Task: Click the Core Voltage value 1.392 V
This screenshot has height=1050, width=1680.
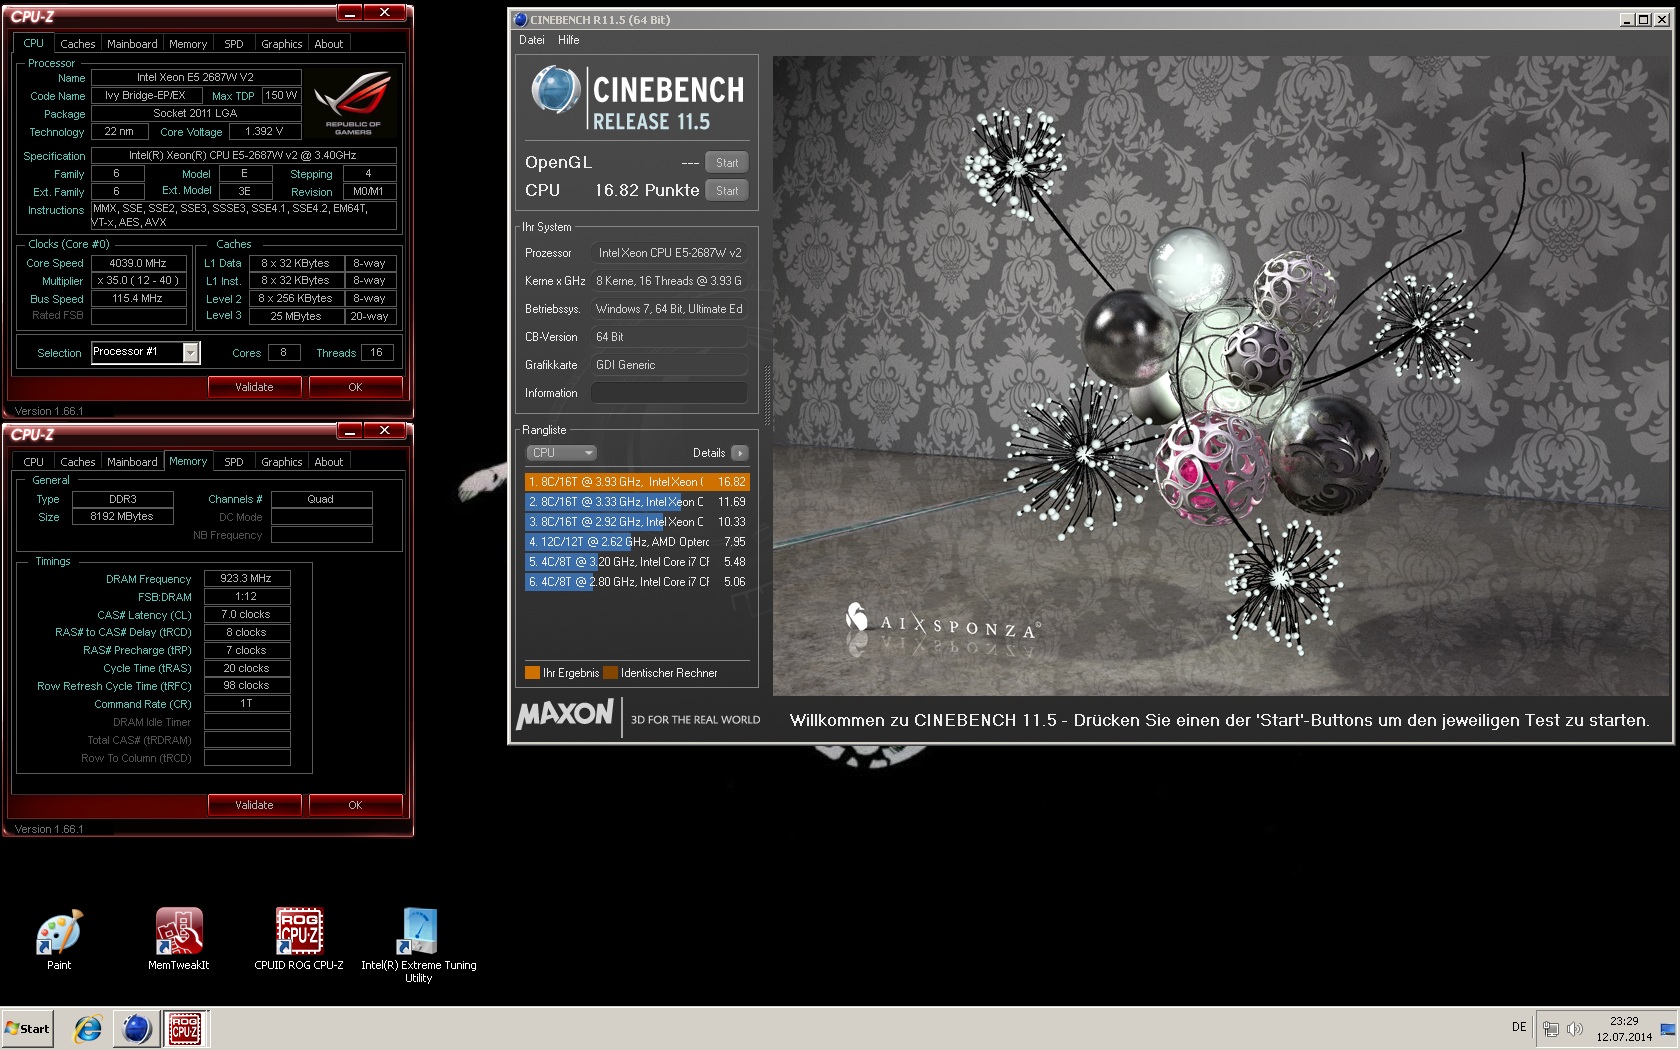Action: click(265, 132)
